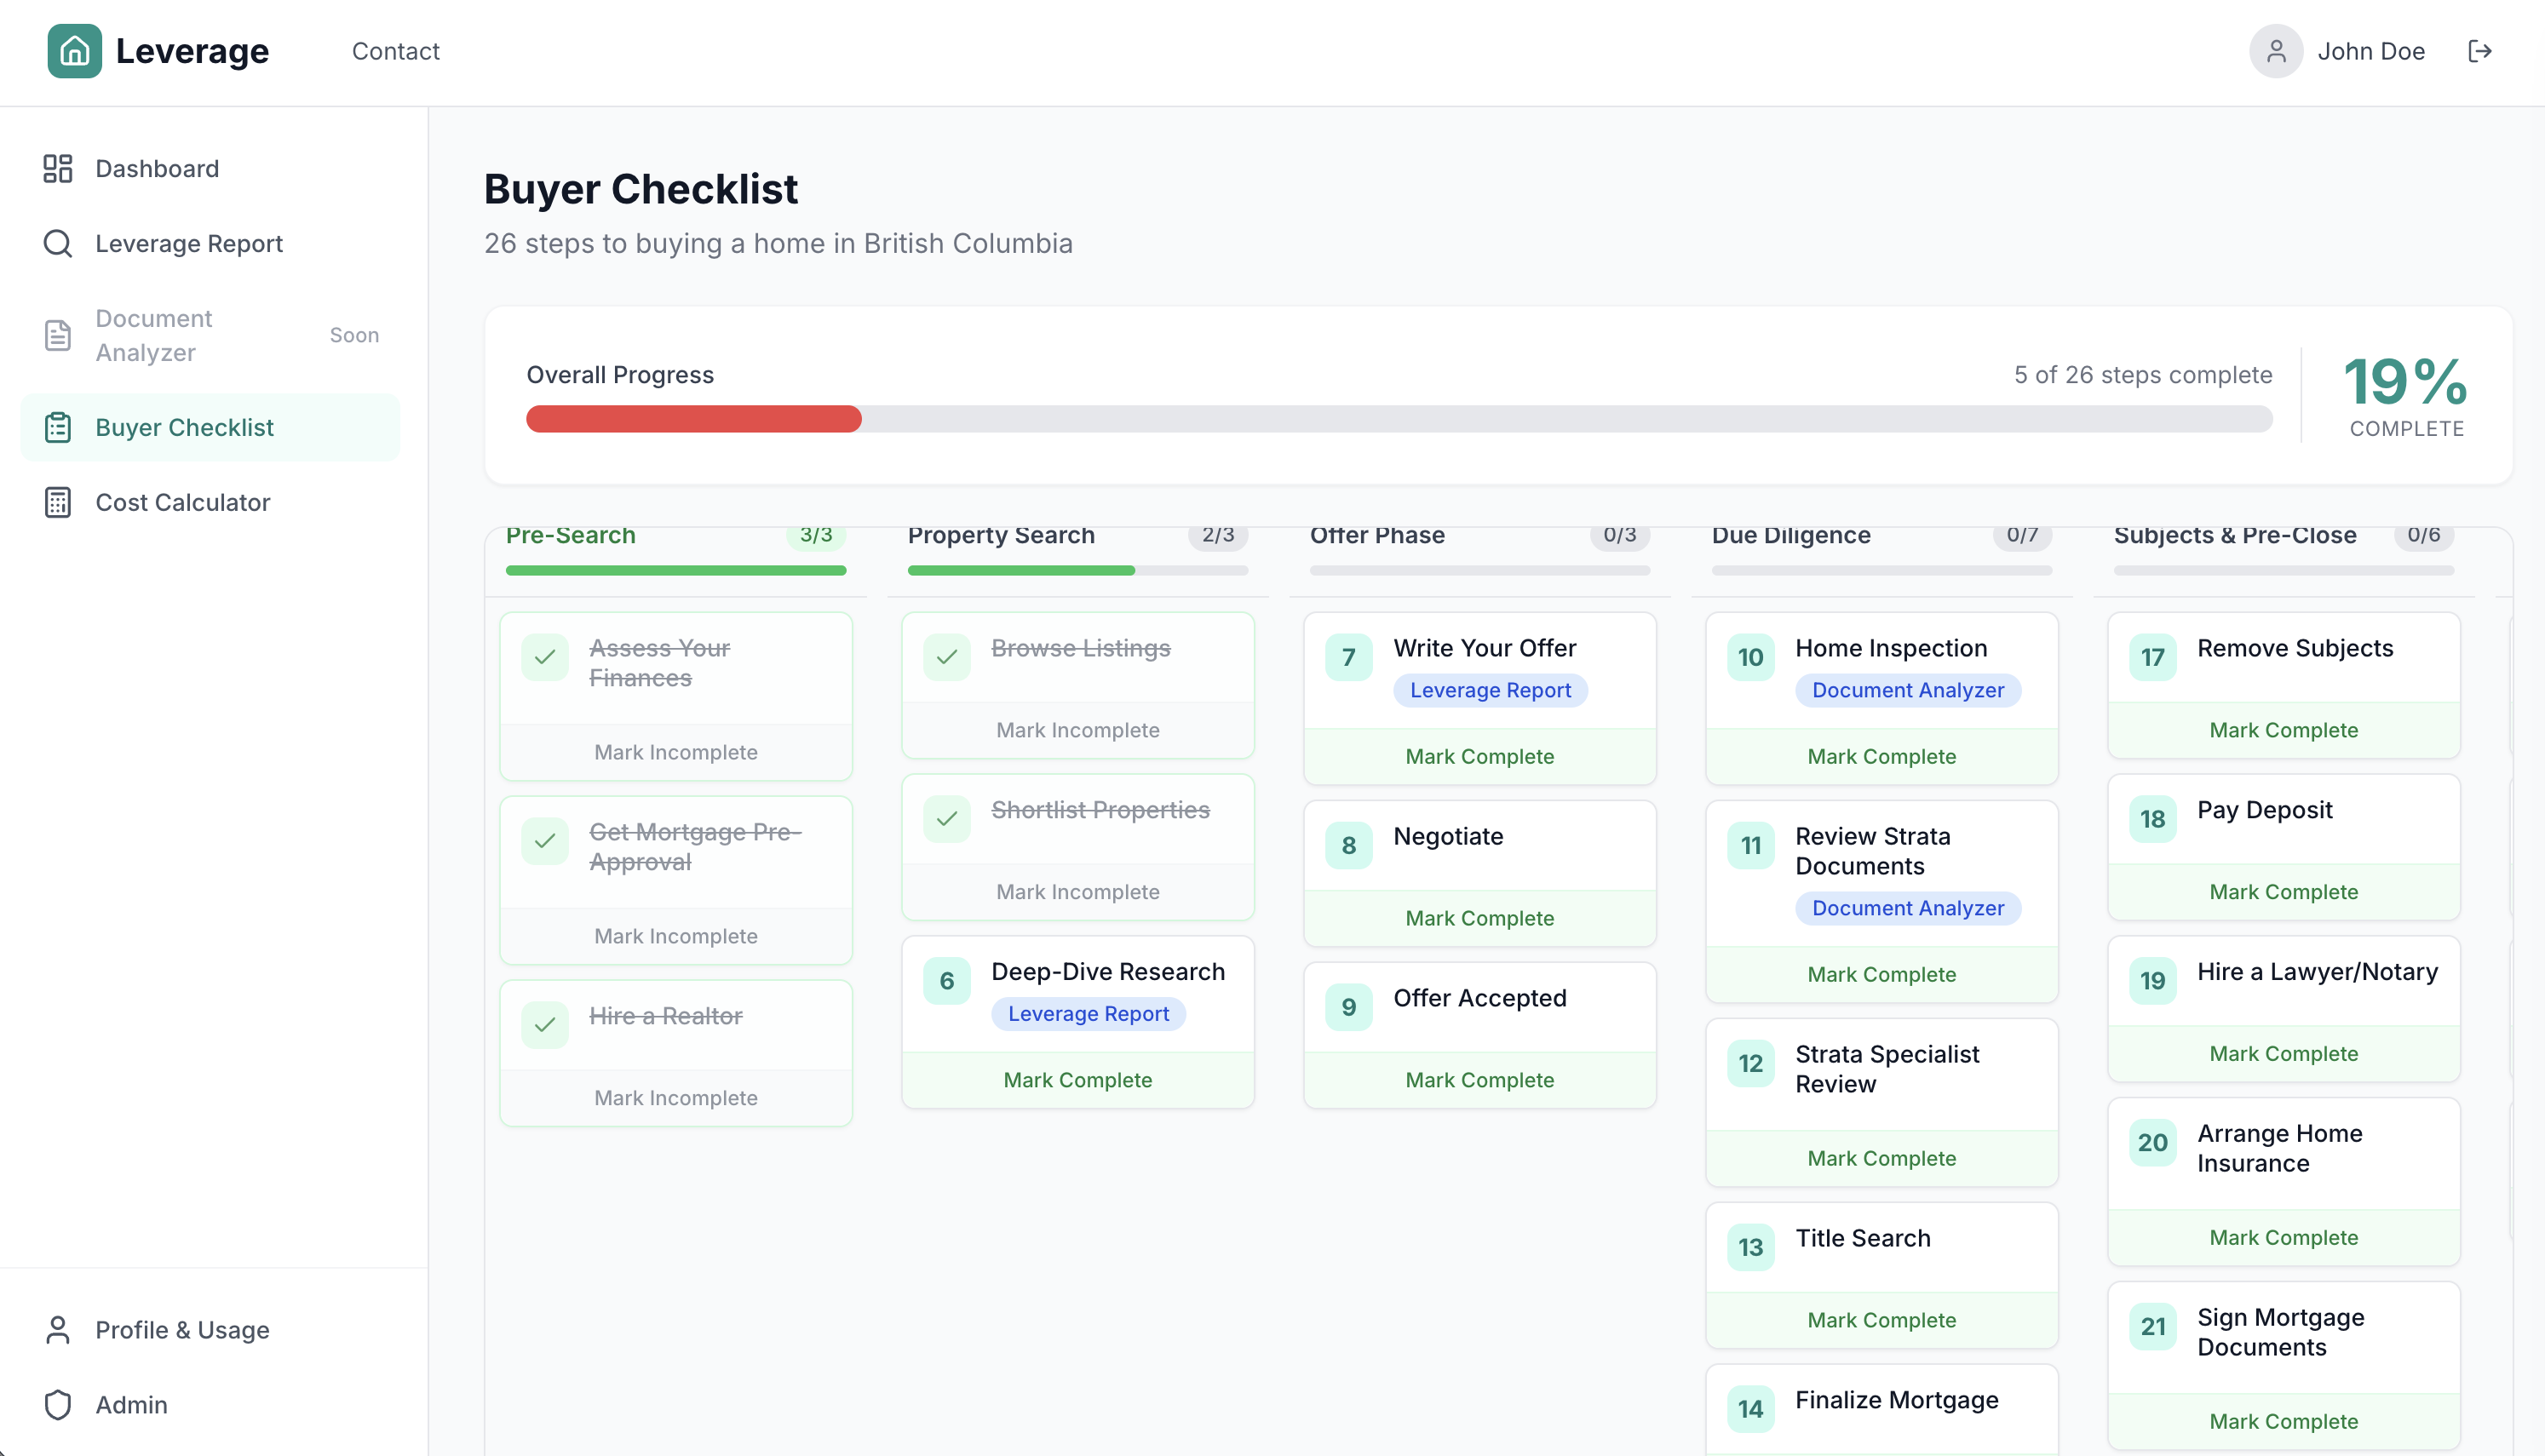Image resolution: width=2545 pixels, height=1456 pixels.
Task: Click step number 6 badge for Deep-Dive Research
Action: click(x=947, y=981)
